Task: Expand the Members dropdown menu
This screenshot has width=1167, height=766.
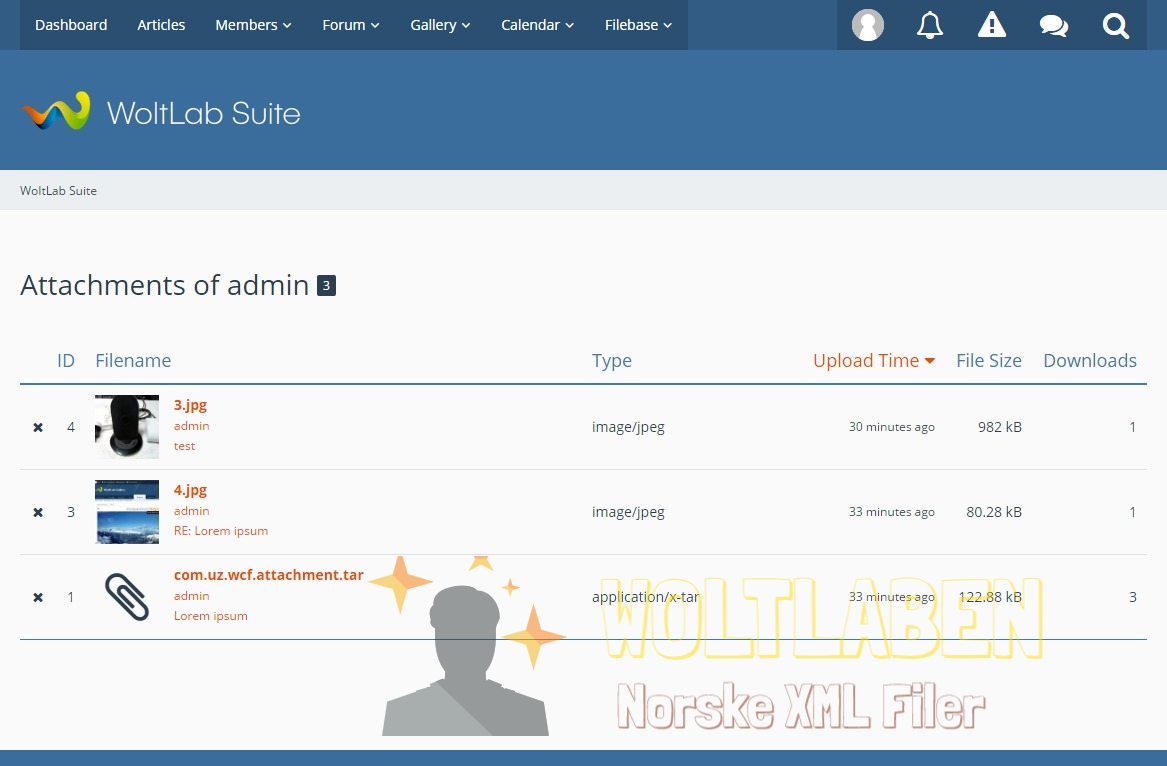Action: pos(253,25)
